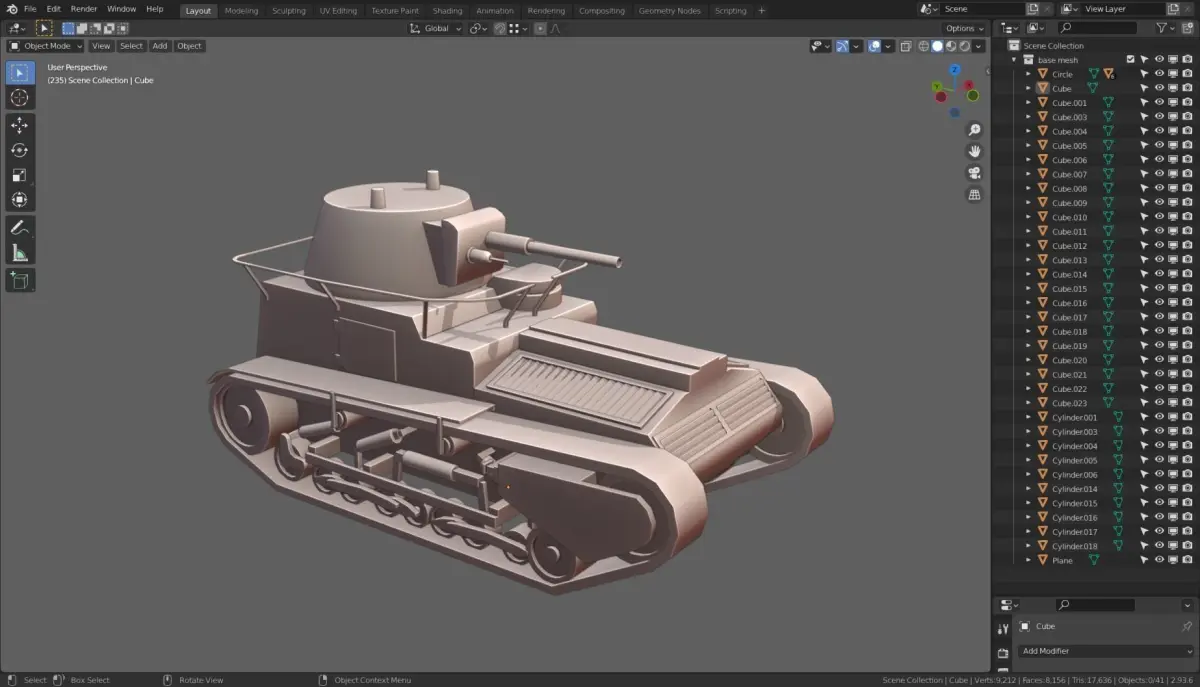This screenshot has height=687, width=1200.
Task: Click the Scene name field
Action: tap(984, 9)
